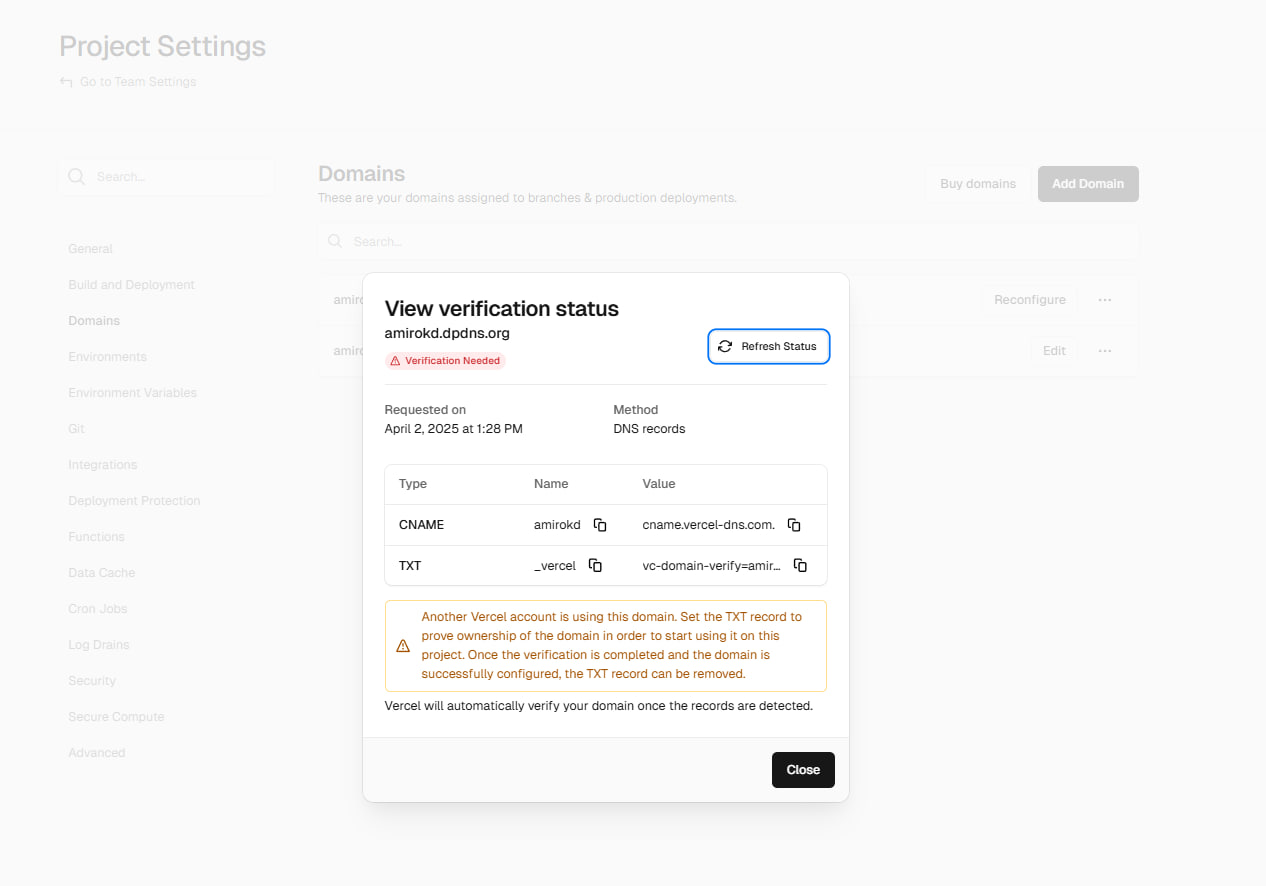Select Environment Variables in sidebar

(x=132, y=393)
